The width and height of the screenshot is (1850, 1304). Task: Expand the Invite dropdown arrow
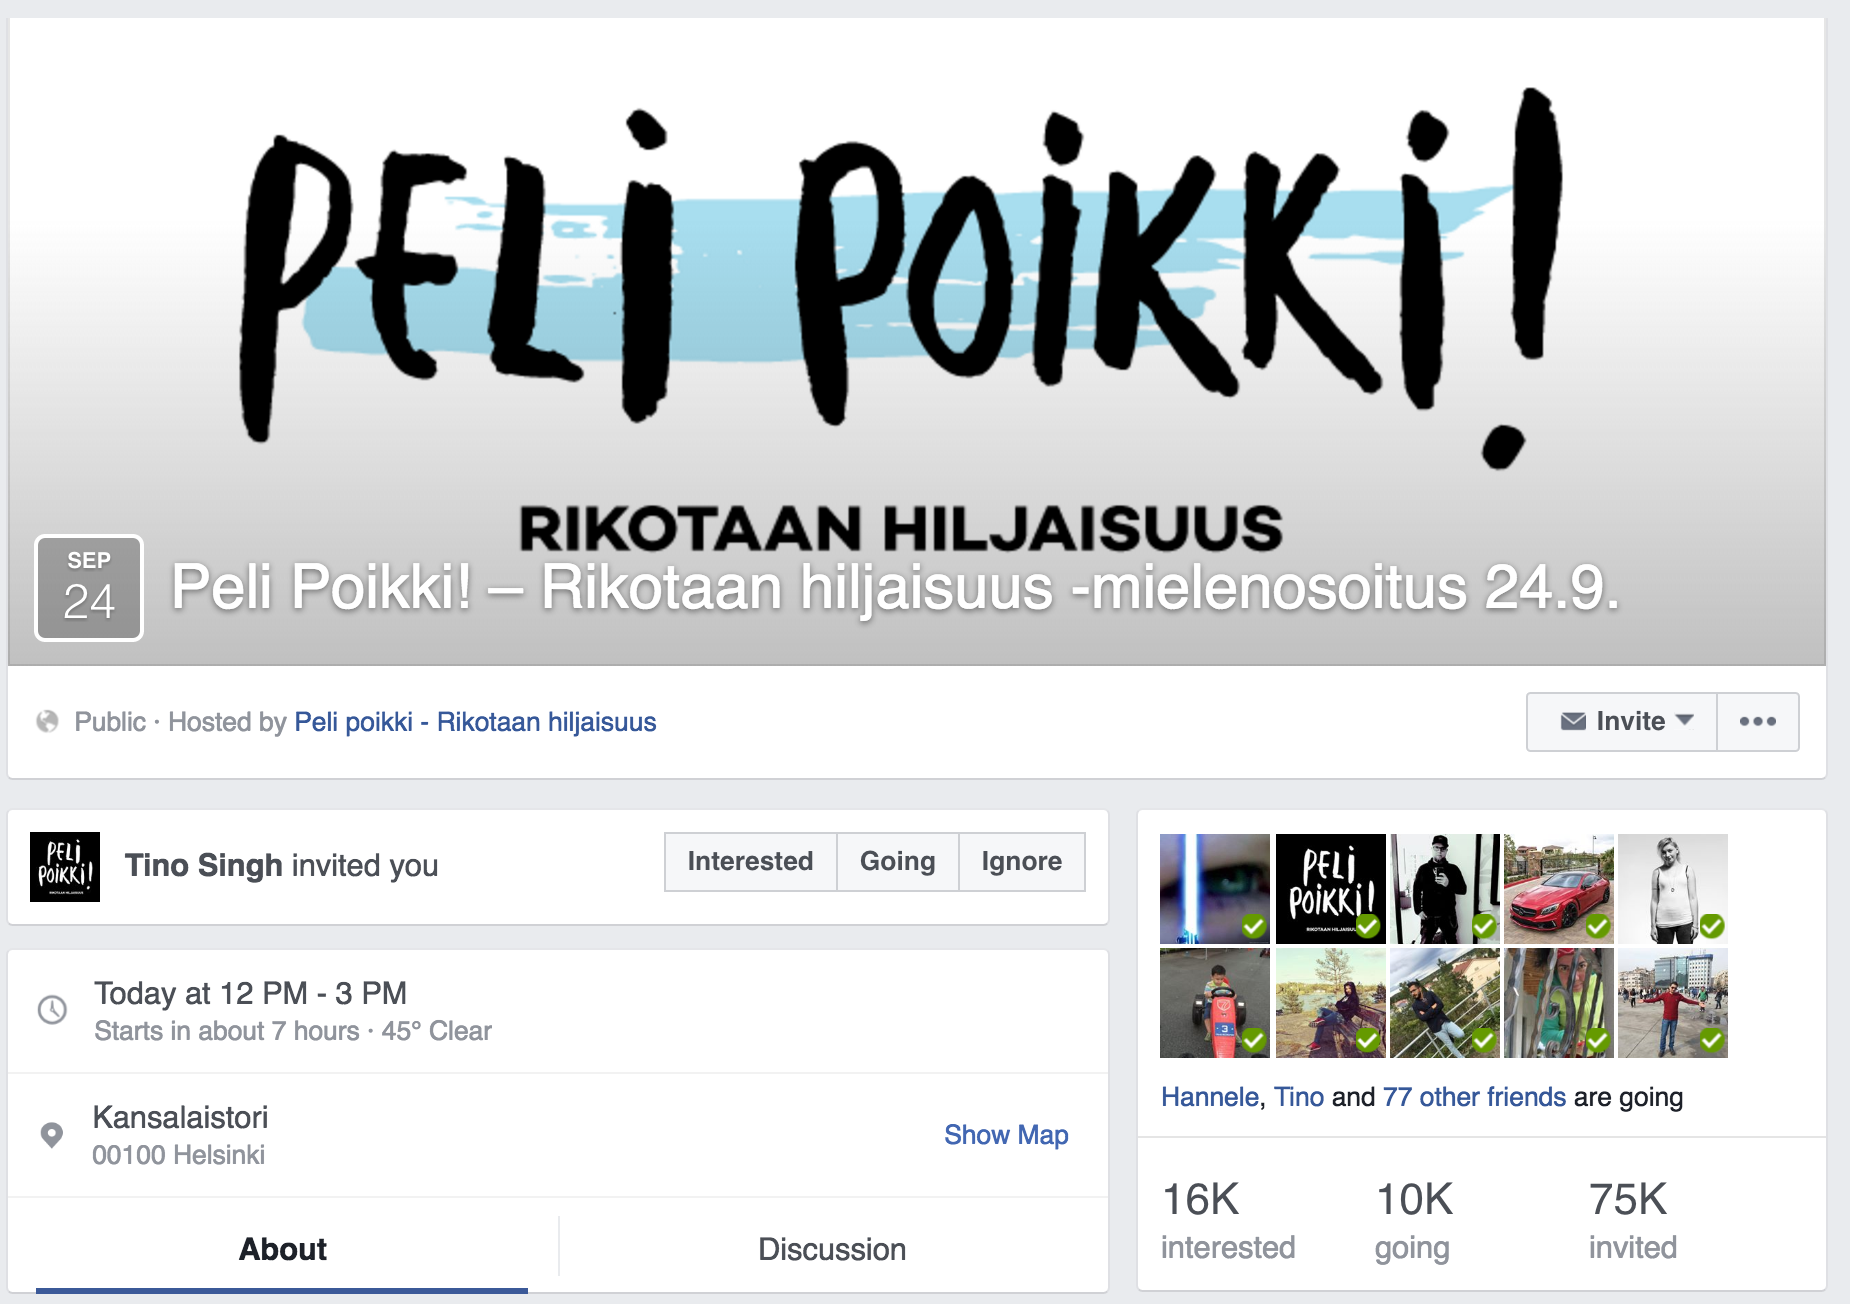[1685, 720]
